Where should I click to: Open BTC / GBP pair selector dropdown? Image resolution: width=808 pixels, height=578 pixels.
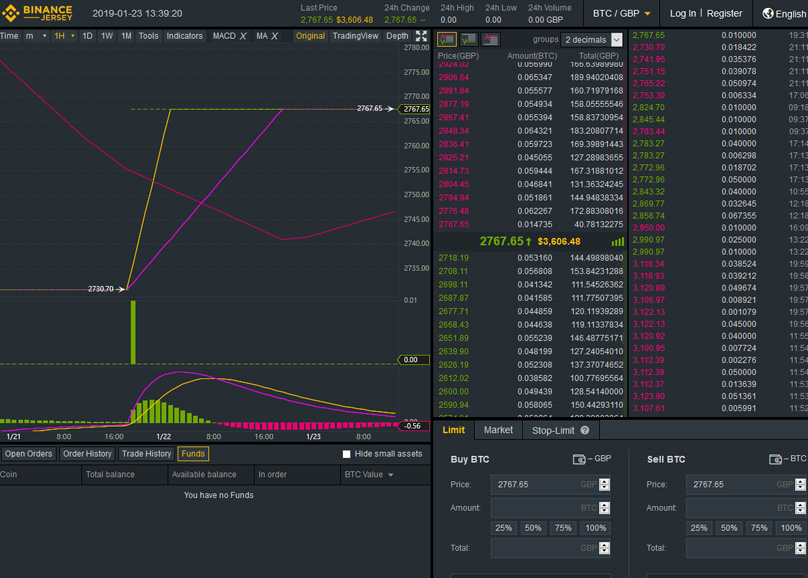pyautogui.click(x=621, y=13)
